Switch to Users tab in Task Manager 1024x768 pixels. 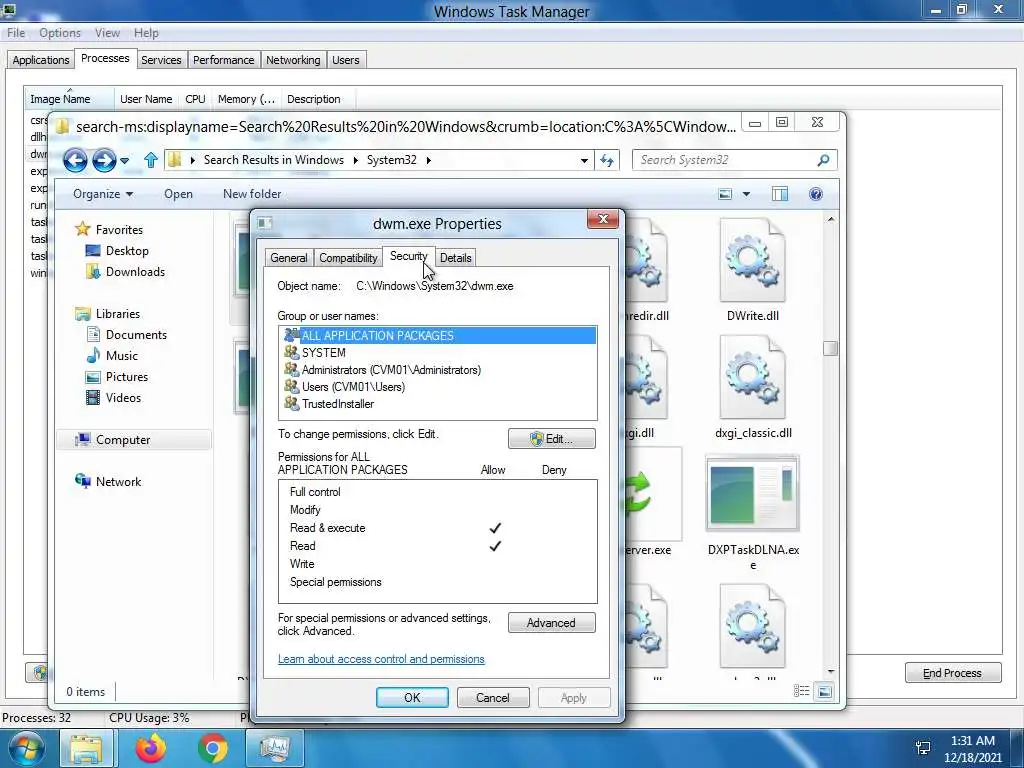point(345,60)
